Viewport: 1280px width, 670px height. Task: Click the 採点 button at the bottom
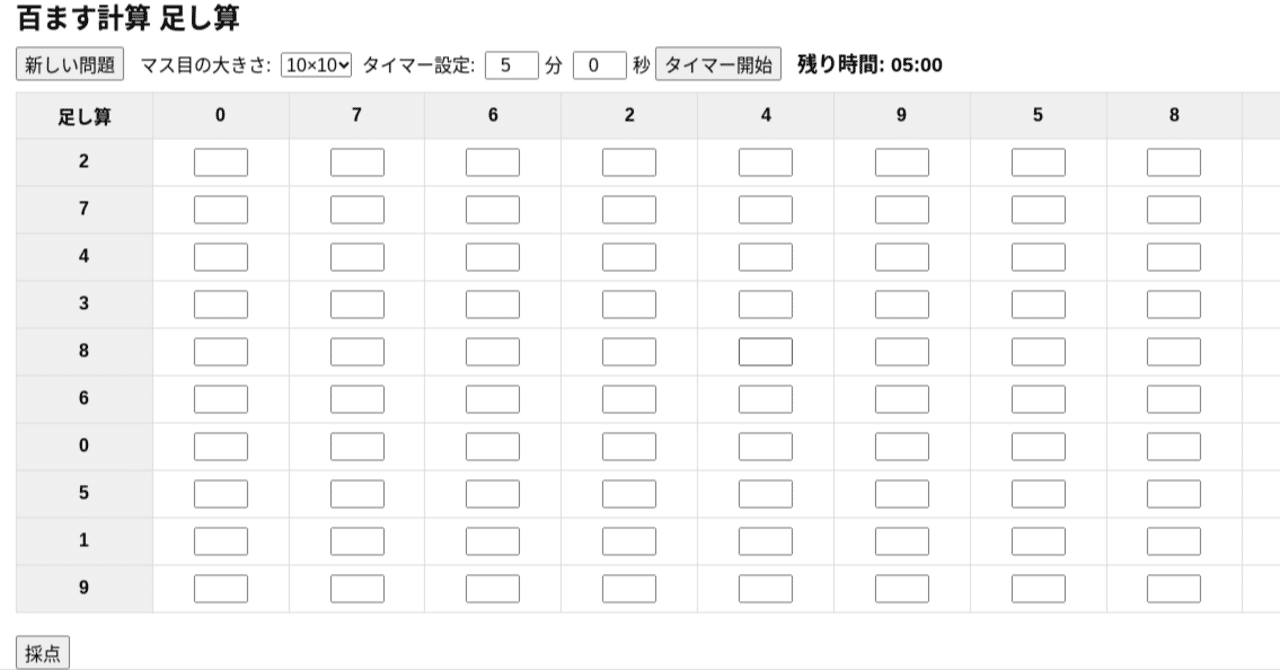click(x=43, y=652)
